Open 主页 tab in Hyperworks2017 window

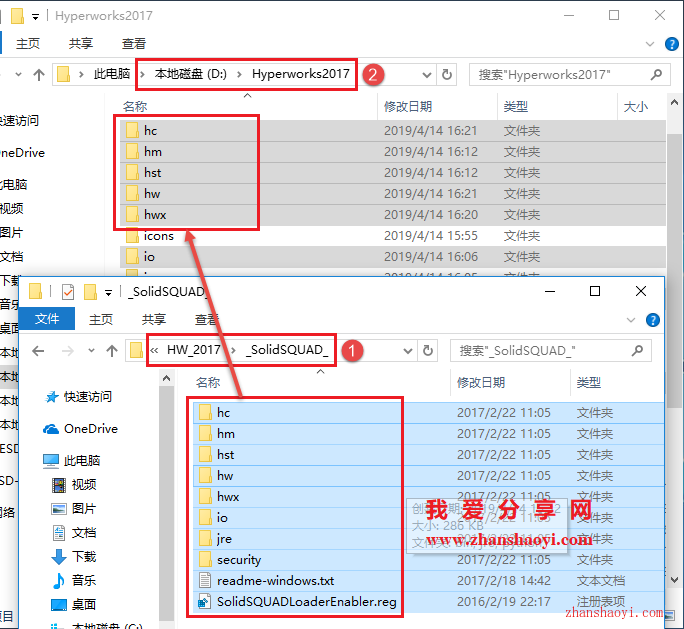(27, 43)
